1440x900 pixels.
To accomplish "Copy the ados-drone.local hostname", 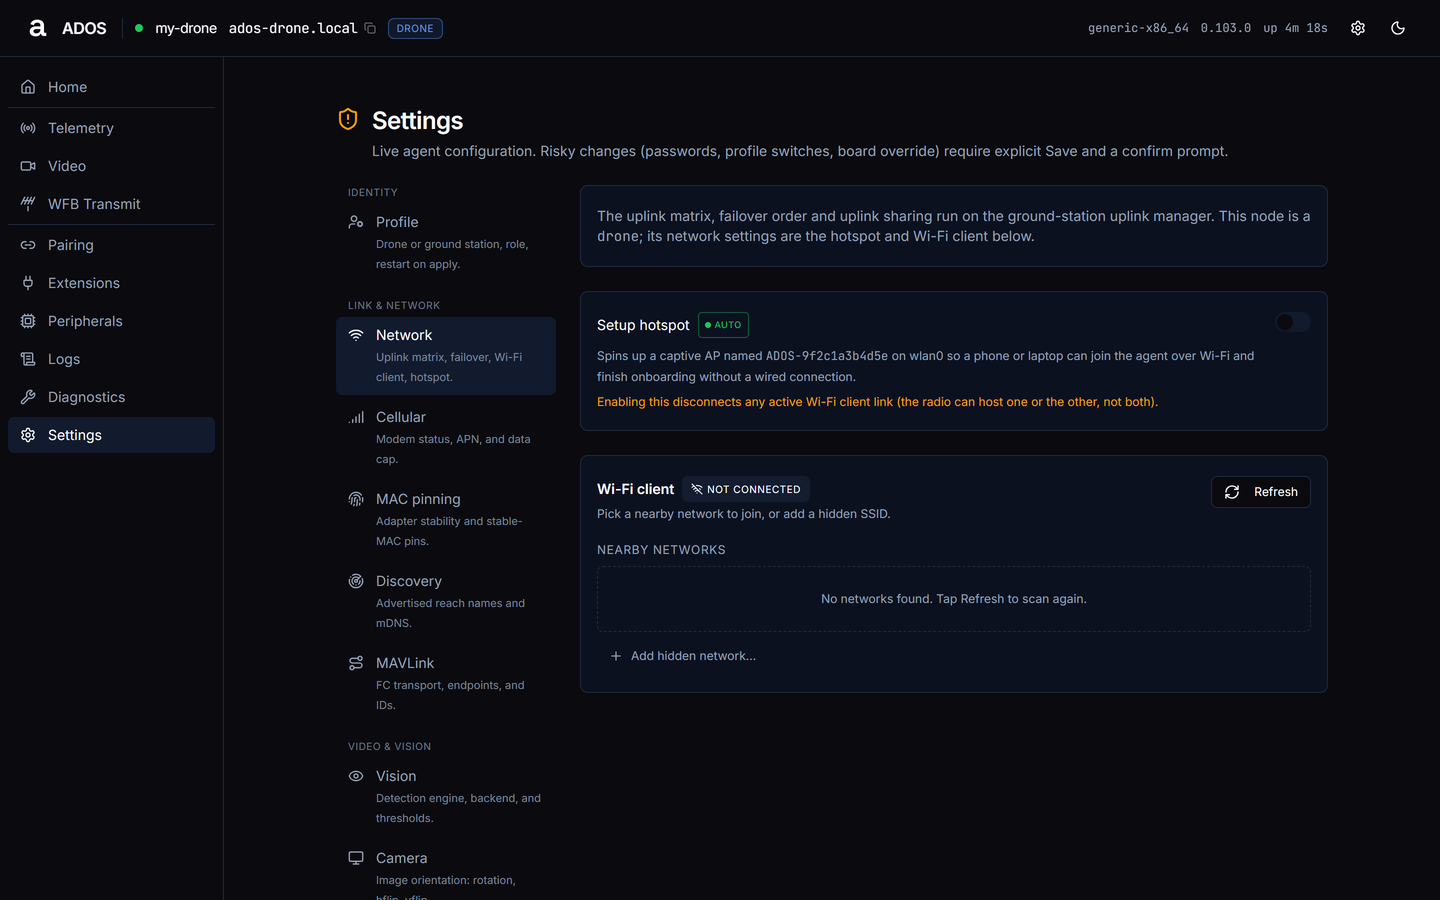I will tap(370, 28).
